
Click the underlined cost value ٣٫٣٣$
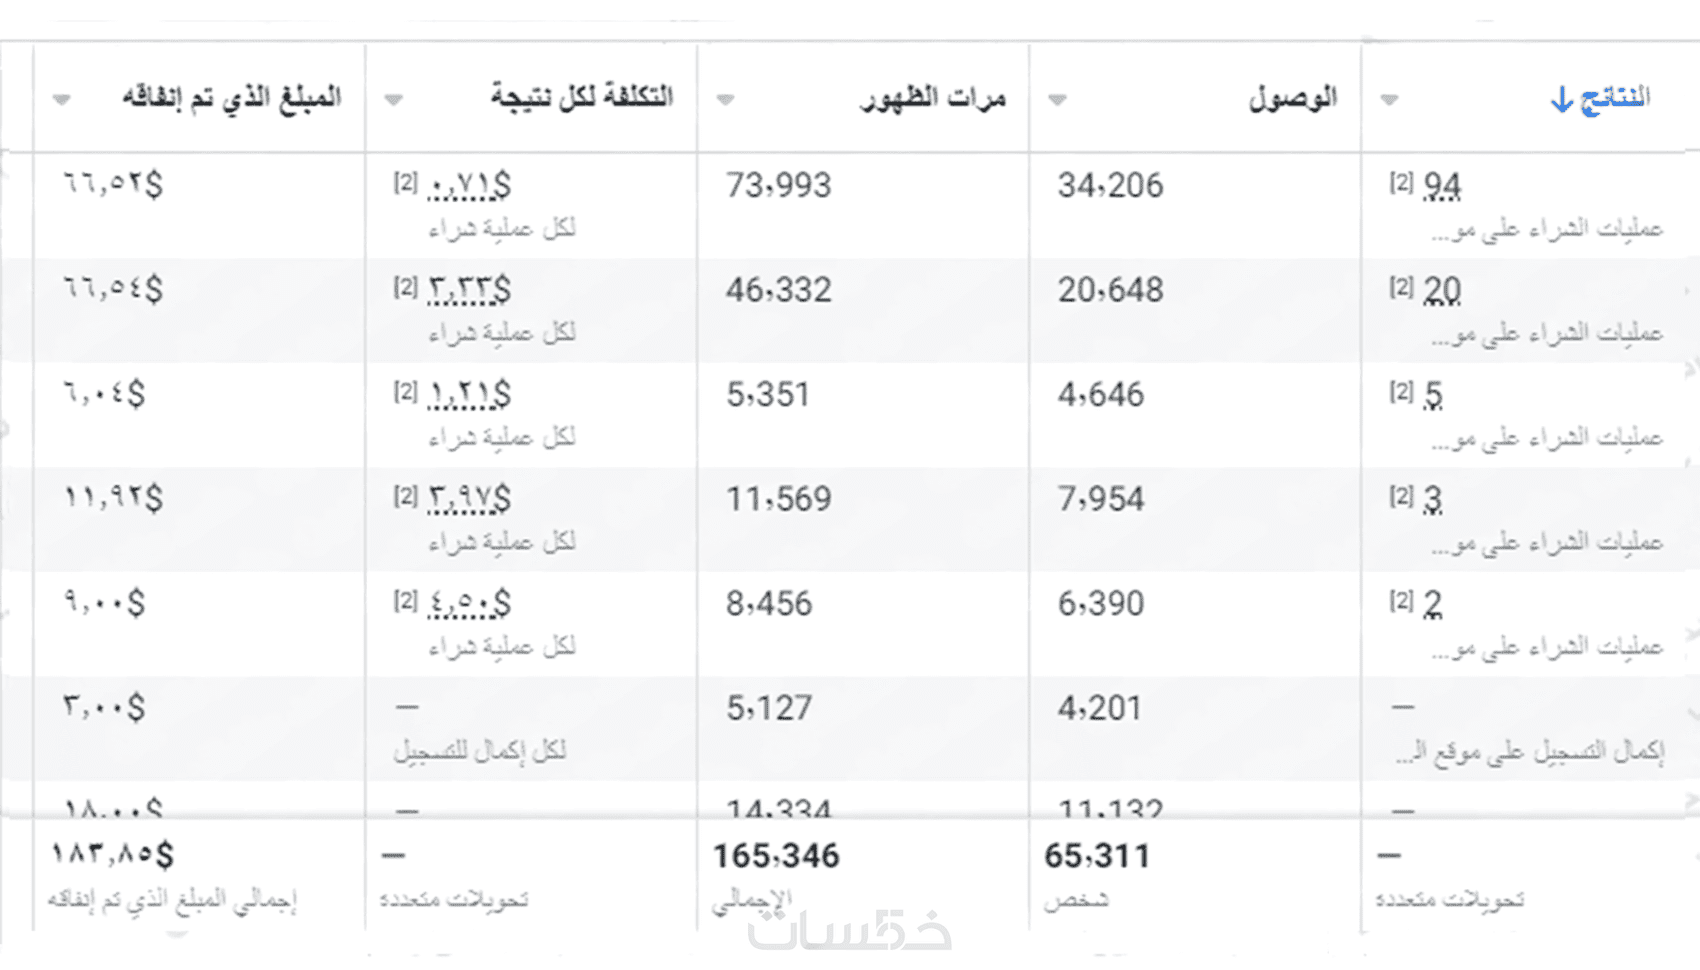click(x=469, y=290)
